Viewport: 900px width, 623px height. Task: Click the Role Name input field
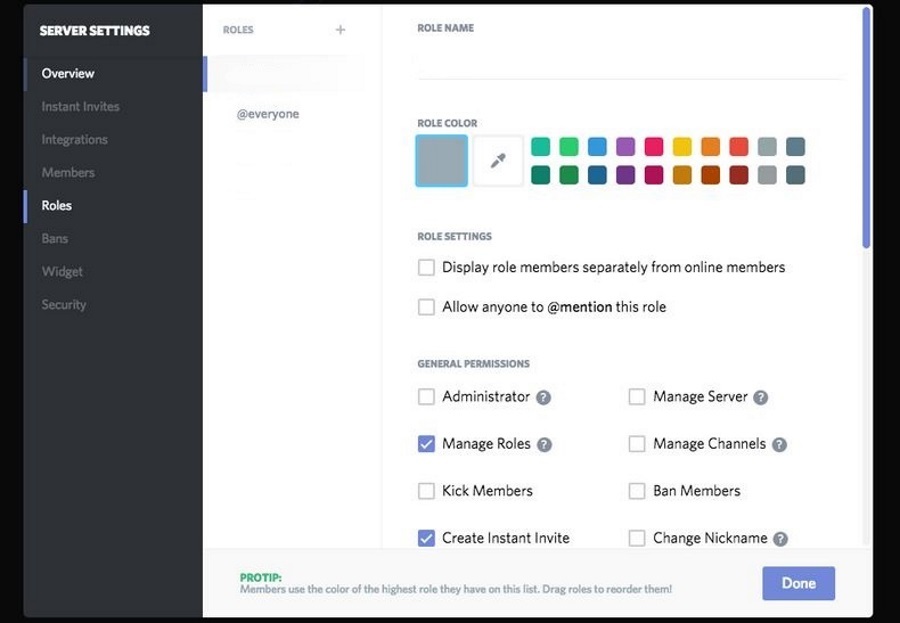click(630, 63)
